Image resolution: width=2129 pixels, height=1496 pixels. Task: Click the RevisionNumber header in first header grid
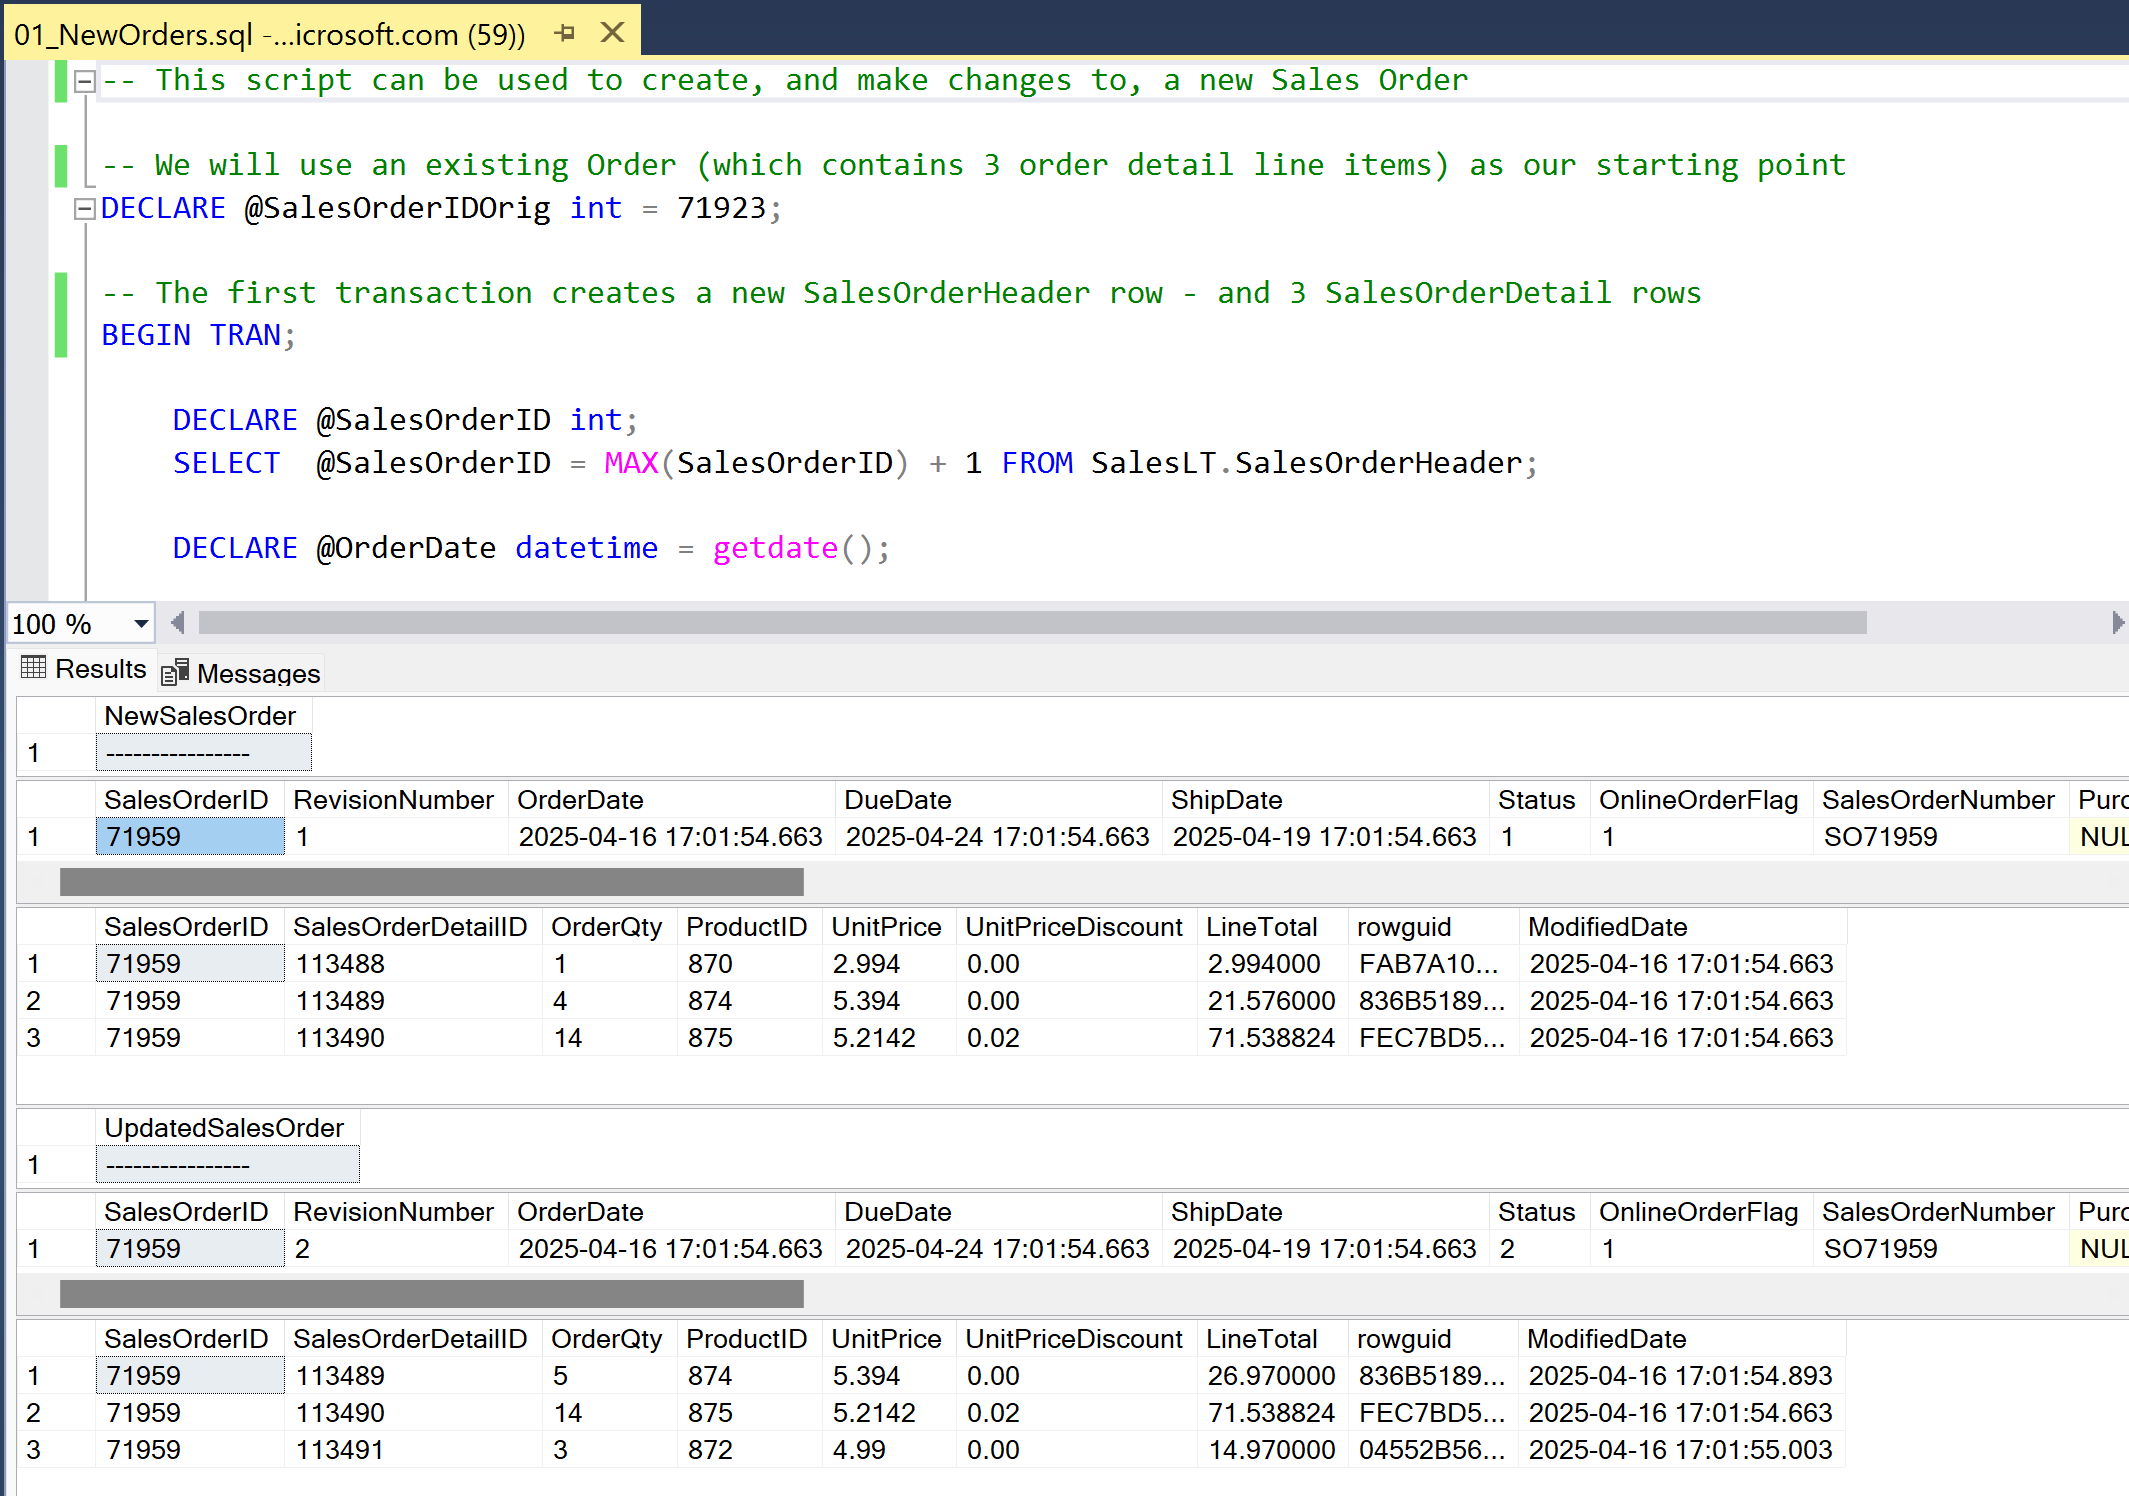394,800
